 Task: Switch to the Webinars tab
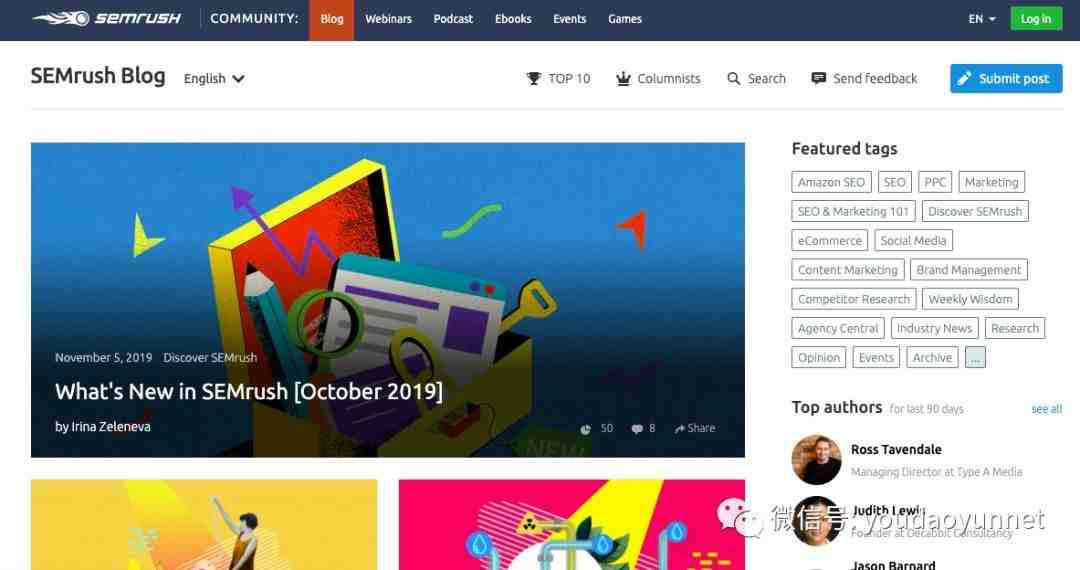coord(388,19)
